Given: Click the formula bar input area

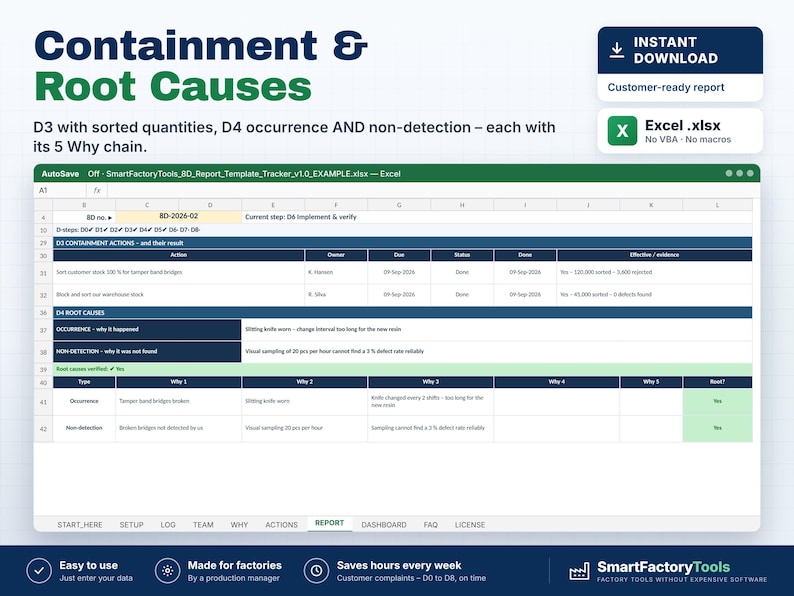Looking at the screenshot, I should (433, 190).
